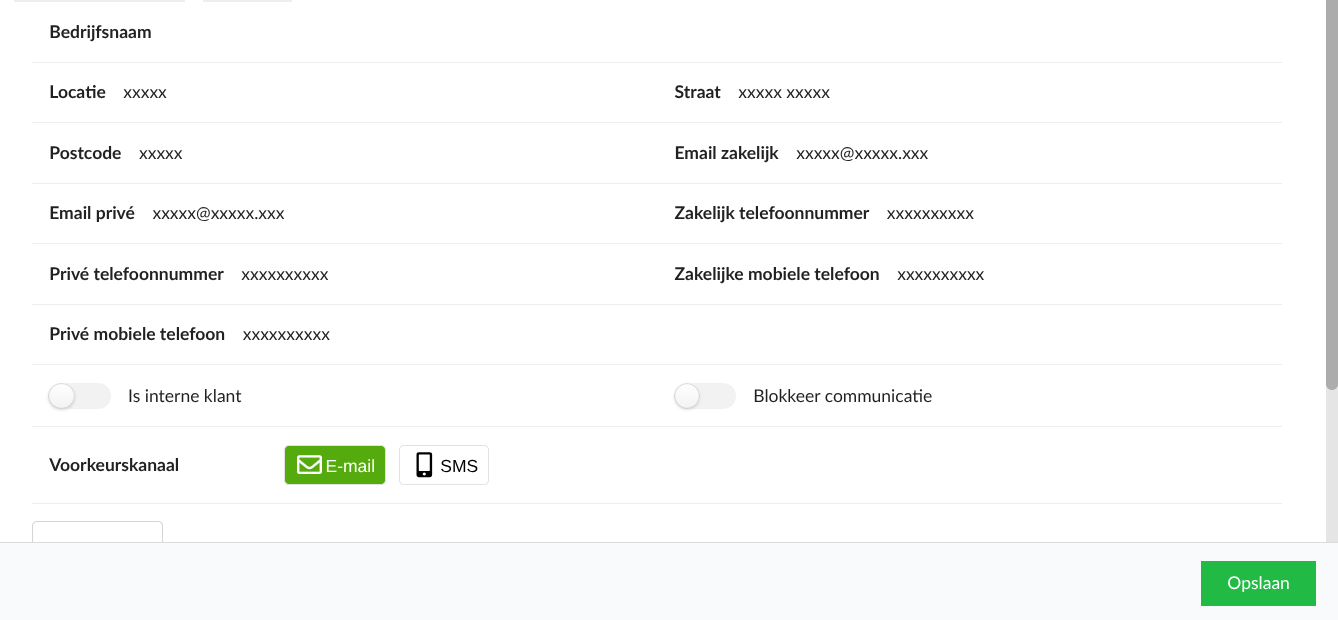1338x620 pixels.
Task: Focus the Zakelijke mobiele telefoon field
Action: pyautogui.click(x=940, y=274)
